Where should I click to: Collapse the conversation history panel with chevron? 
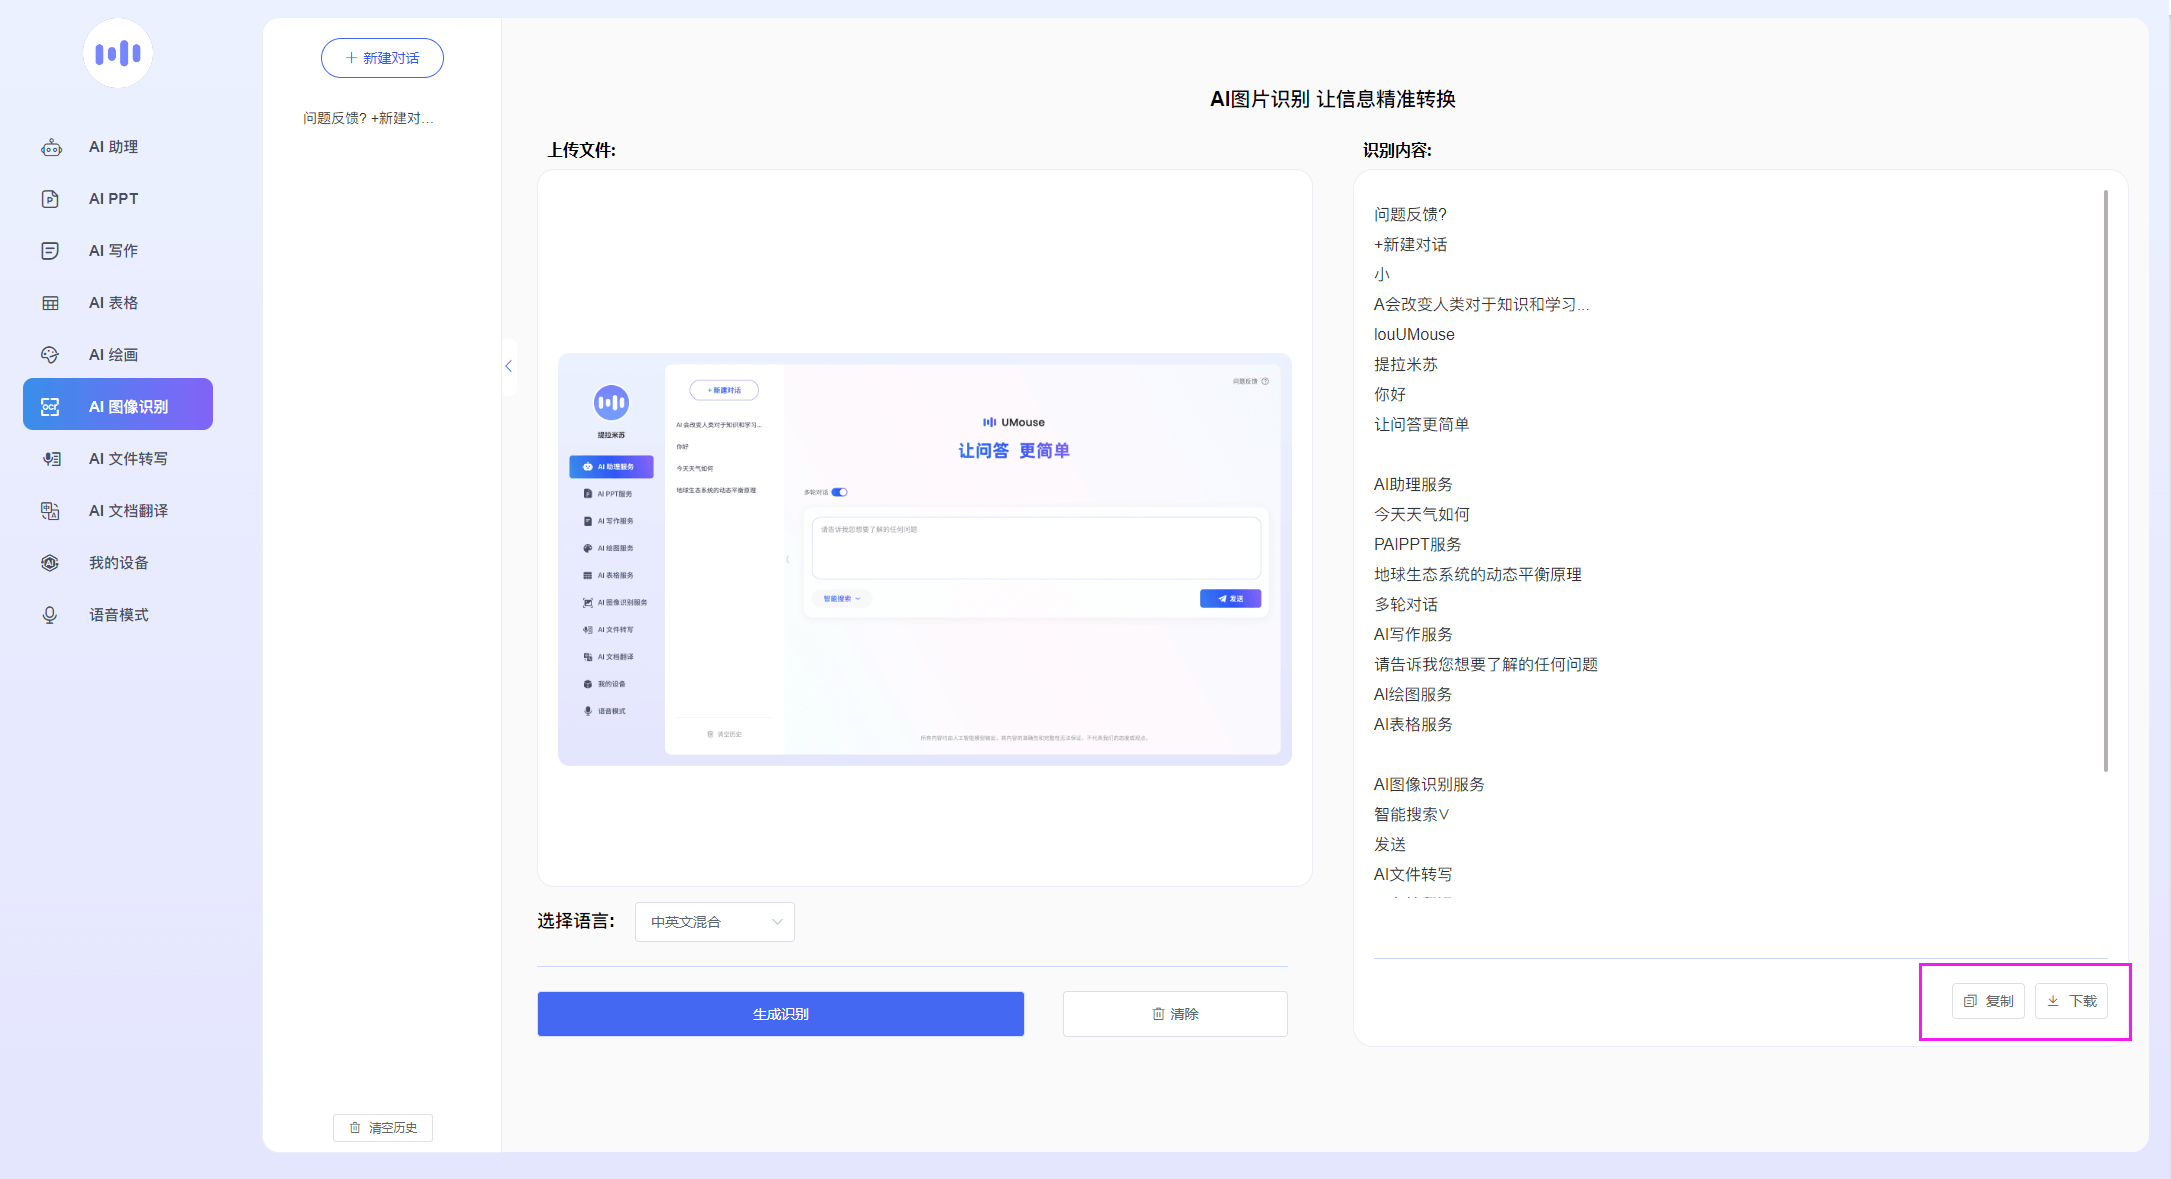509,366
